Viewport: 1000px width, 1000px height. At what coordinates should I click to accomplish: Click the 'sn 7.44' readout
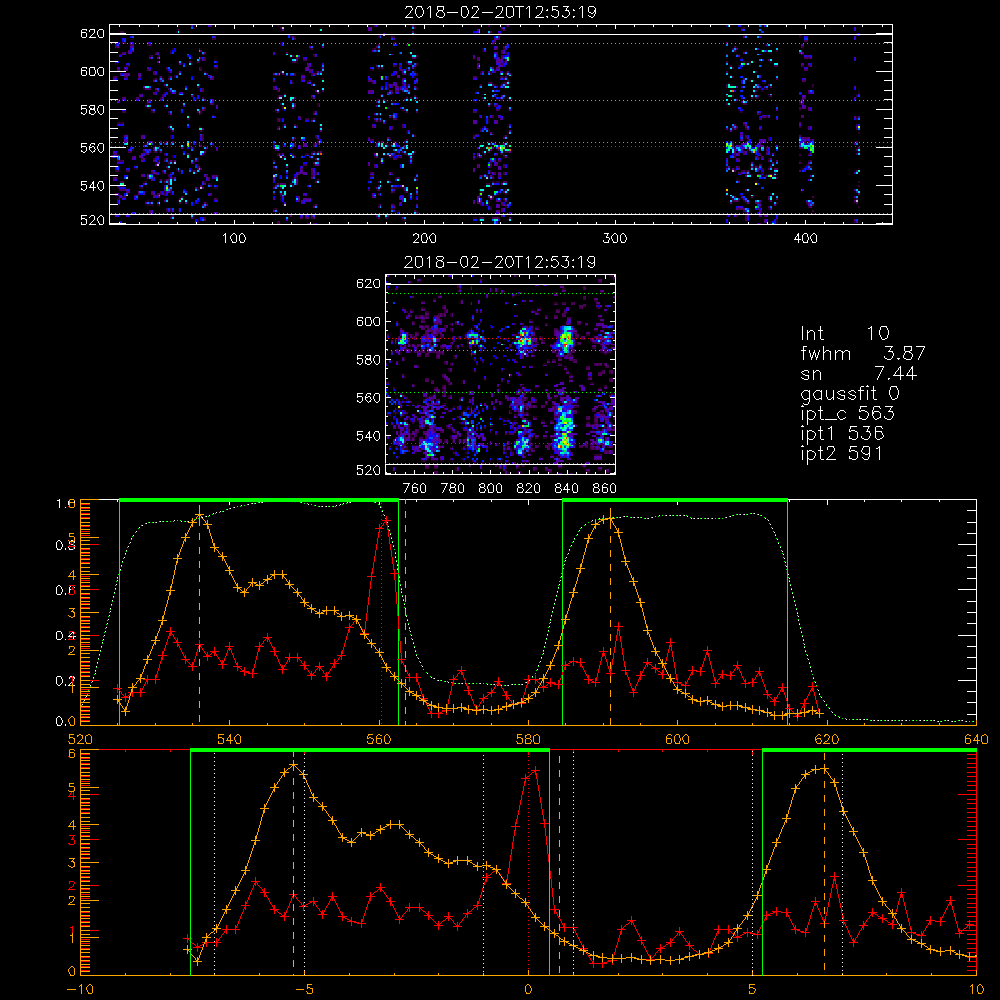(x=859, y=373)
